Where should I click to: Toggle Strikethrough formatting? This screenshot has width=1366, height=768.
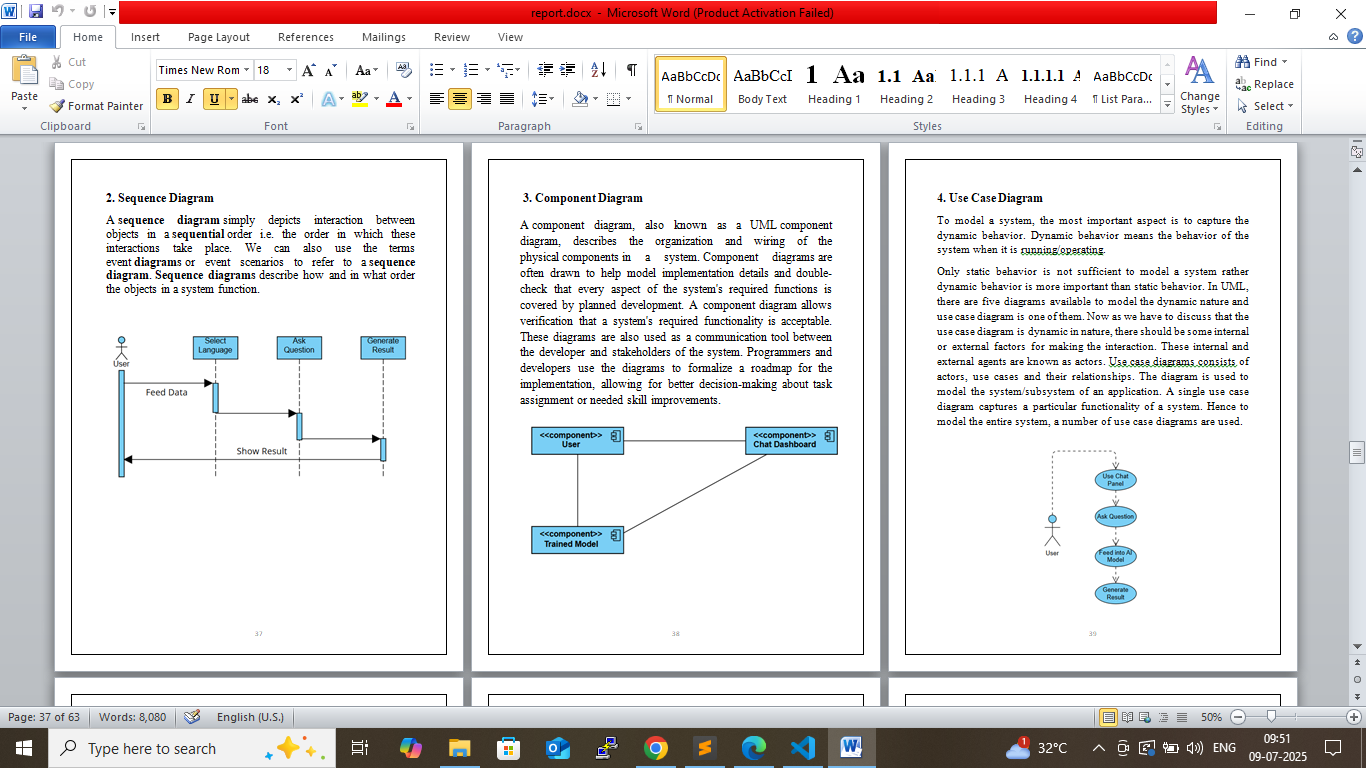click(x=250, y=99)
